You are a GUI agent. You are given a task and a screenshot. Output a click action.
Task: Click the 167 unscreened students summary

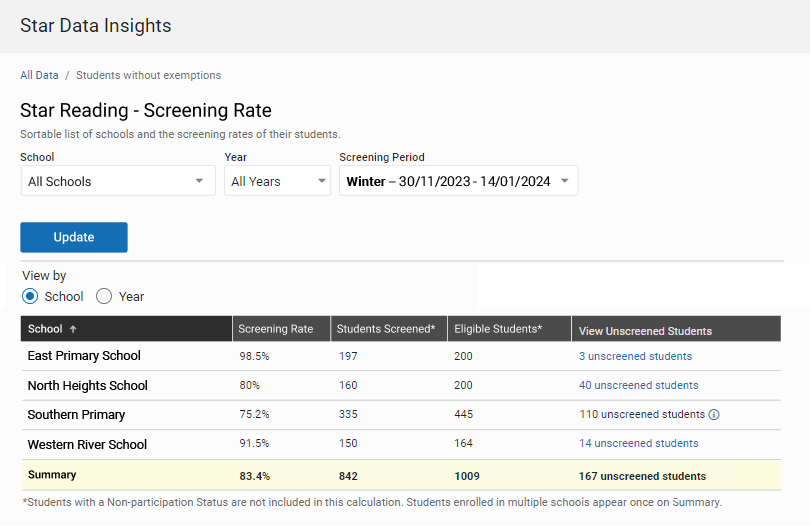(642, 476)
